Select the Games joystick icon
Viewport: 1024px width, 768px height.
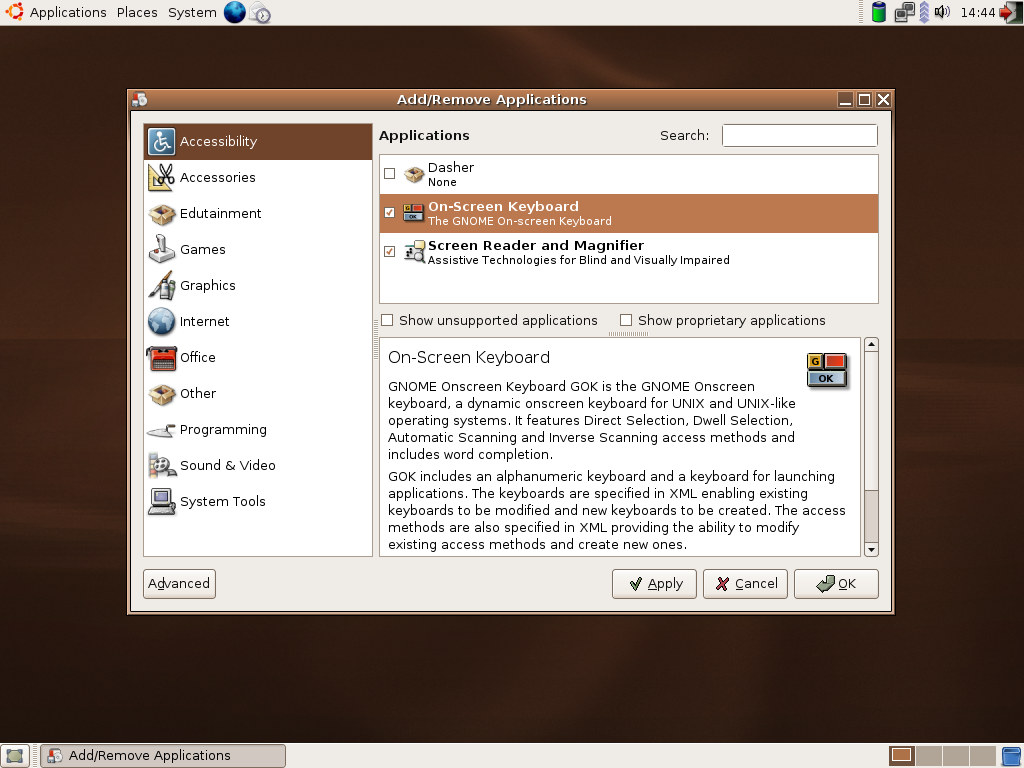click(161, 249)
